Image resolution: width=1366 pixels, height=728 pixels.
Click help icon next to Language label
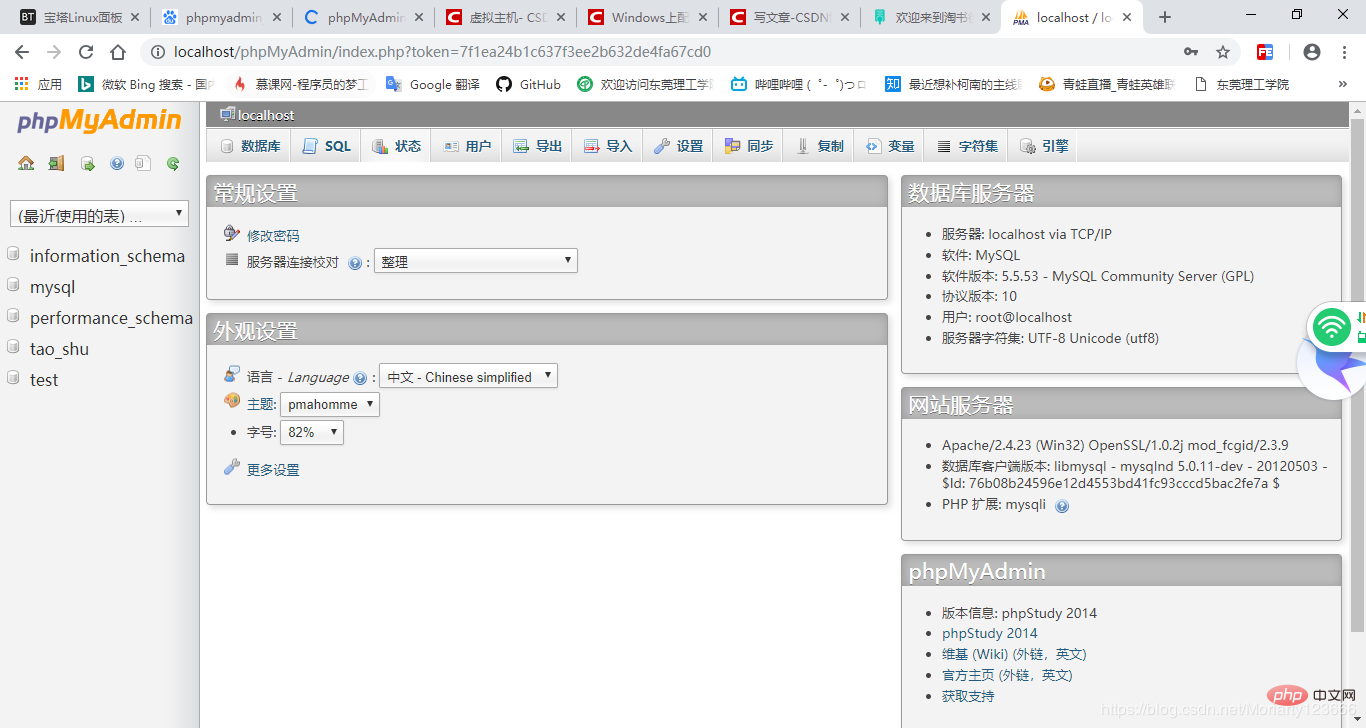(x=360, y=378)
